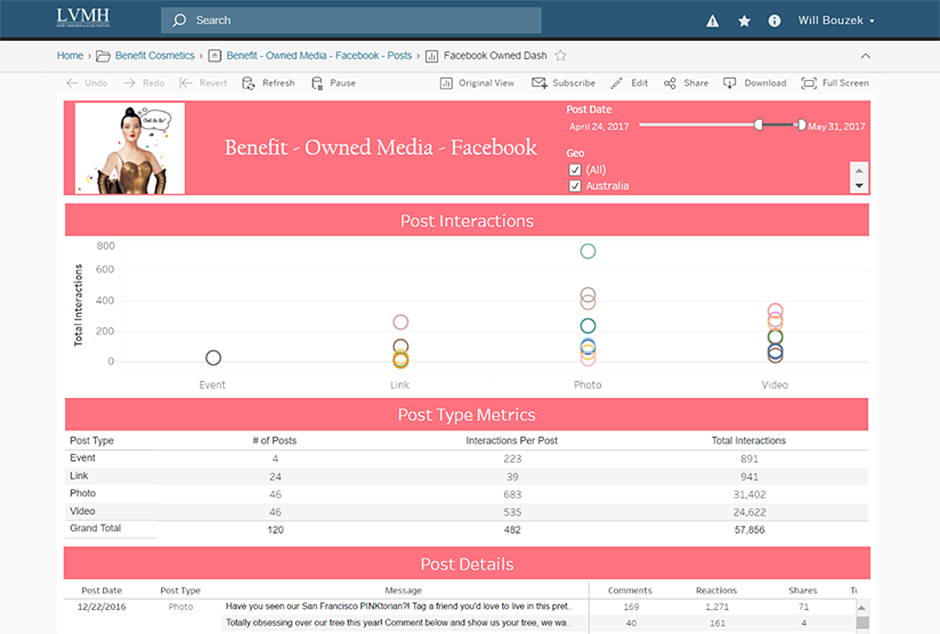Click the Benefit mascot thumbnail image
The height and width of the screenshot is (634, 940).
130,148
